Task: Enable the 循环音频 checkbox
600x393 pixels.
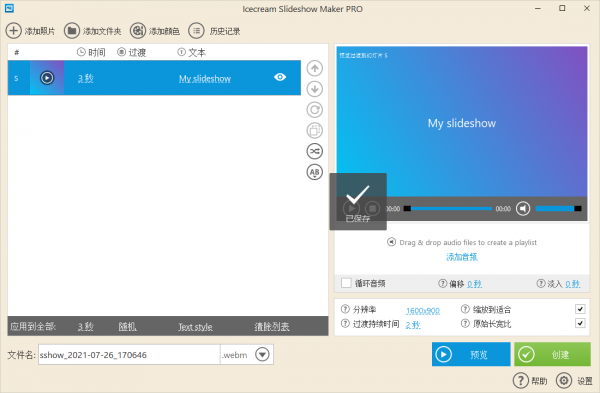Action: click(346, 283)
